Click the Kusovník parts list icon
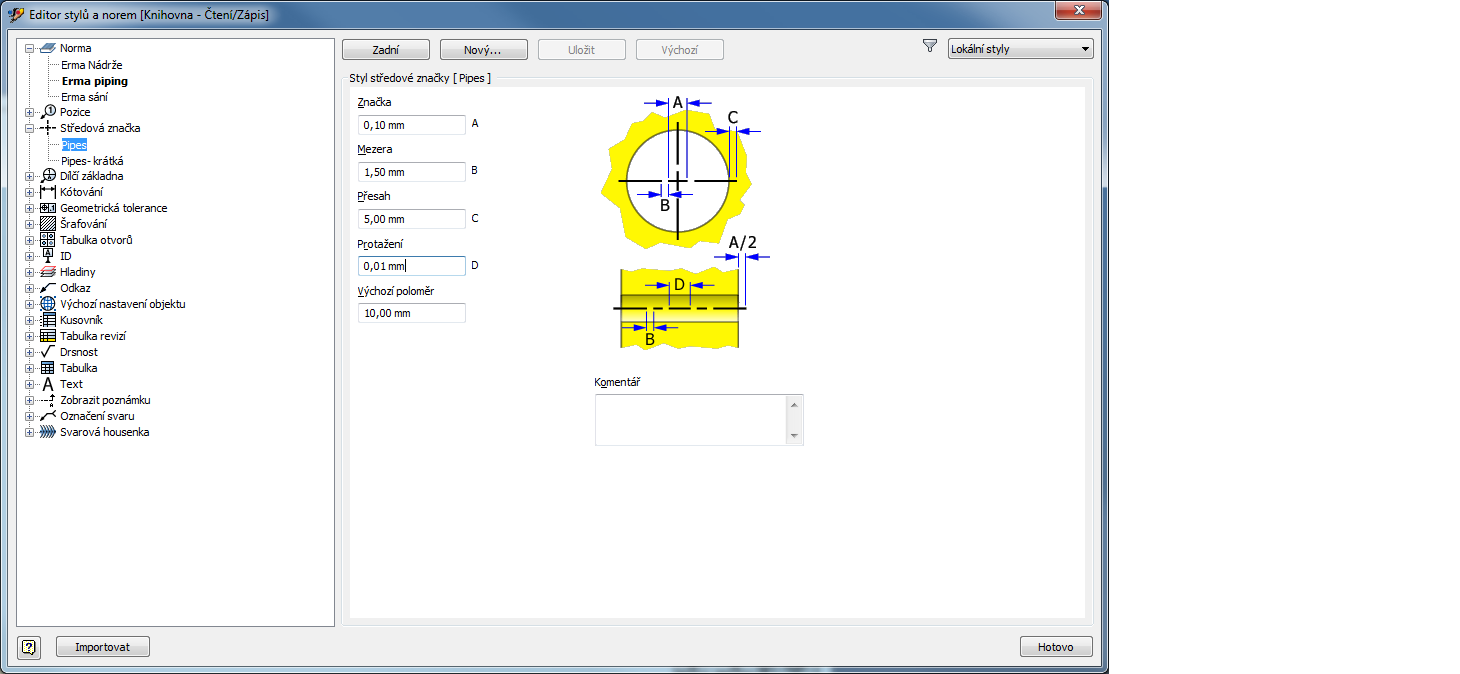The height and width of the screenshot is (674, 1460). pyautogui.click(x=47, y=320)
